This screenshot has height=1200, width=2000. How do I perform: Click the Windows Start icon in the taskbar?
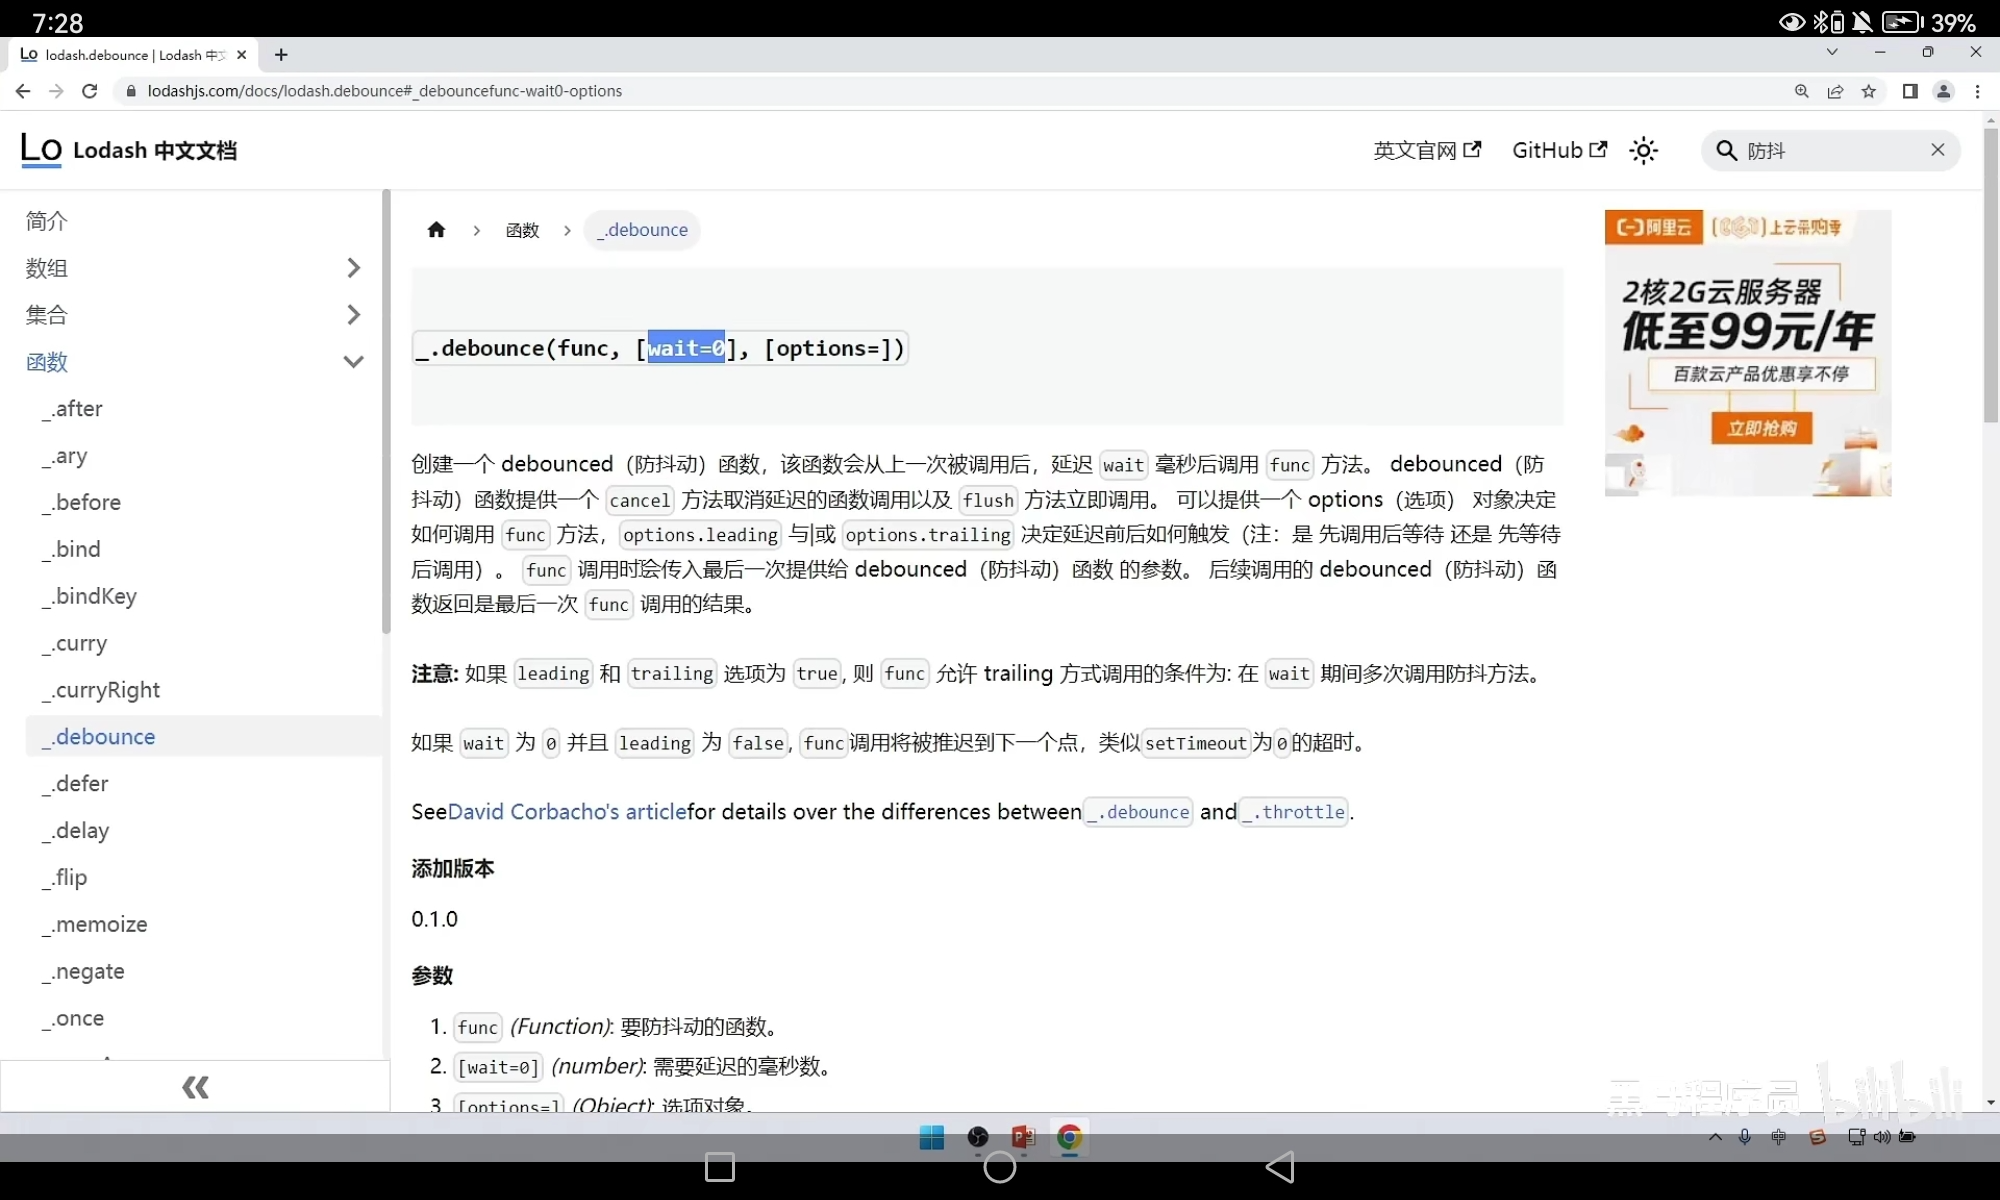(x=931, y=1137)
